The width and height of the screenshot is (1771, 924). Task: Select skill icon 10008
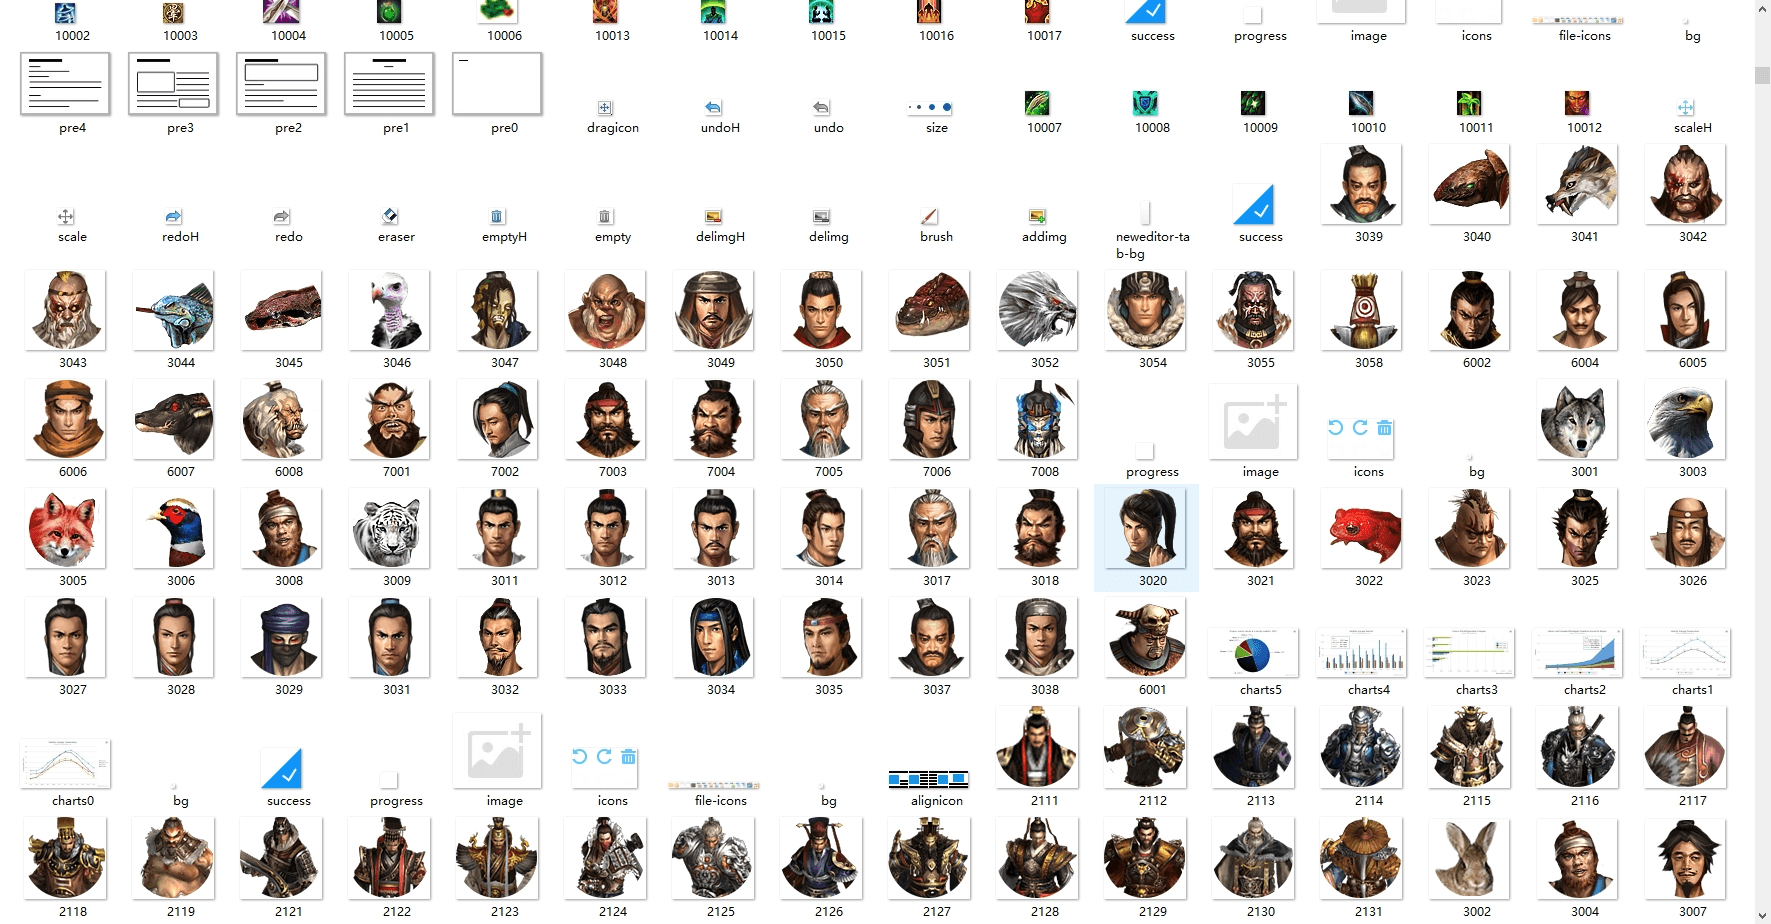pos(1145,103)
